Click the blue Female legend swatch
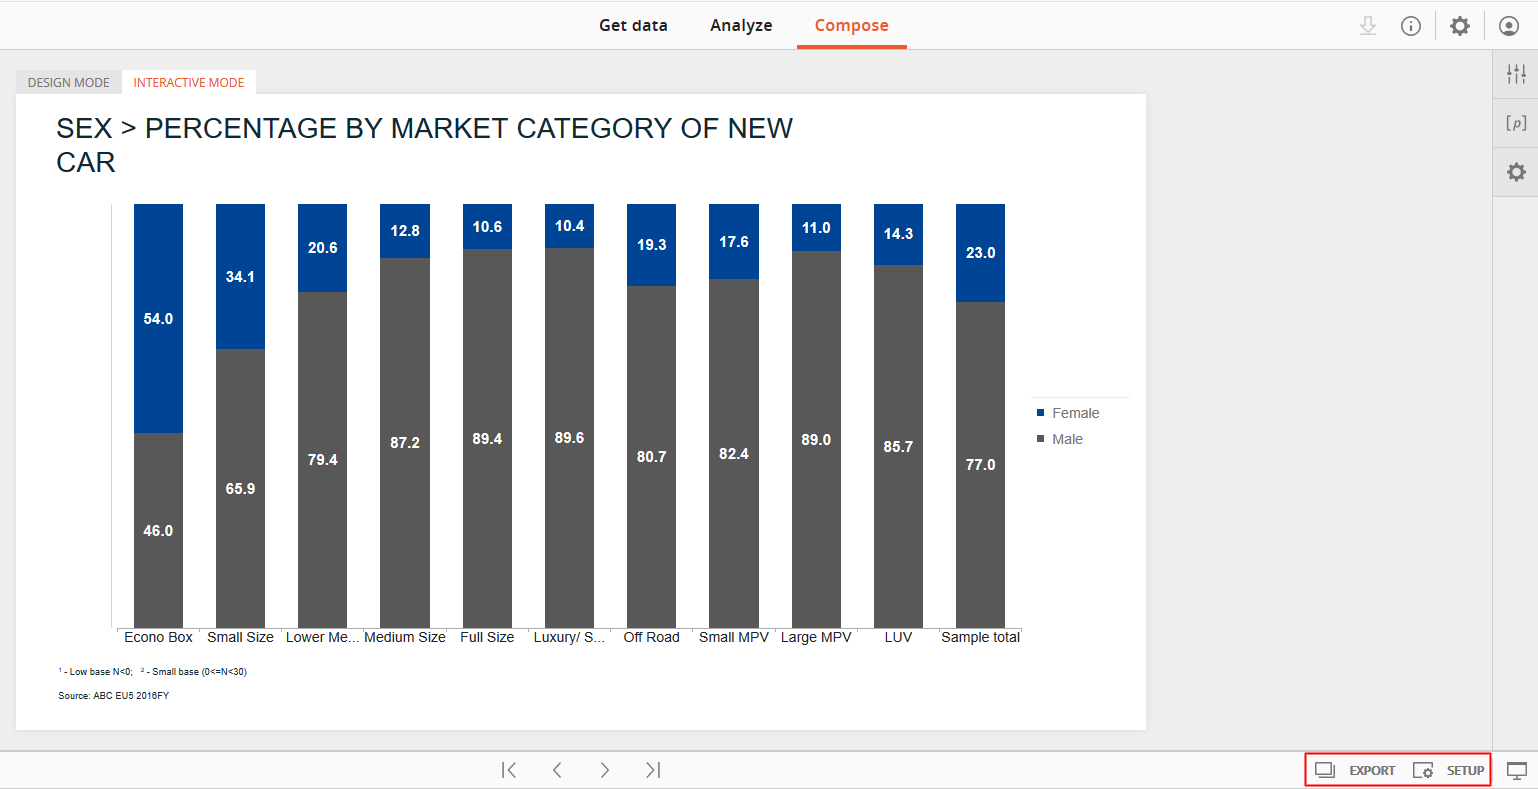Image resolution: width=1538 pixels, height=789 pixels. click(x=1041, y=413)
